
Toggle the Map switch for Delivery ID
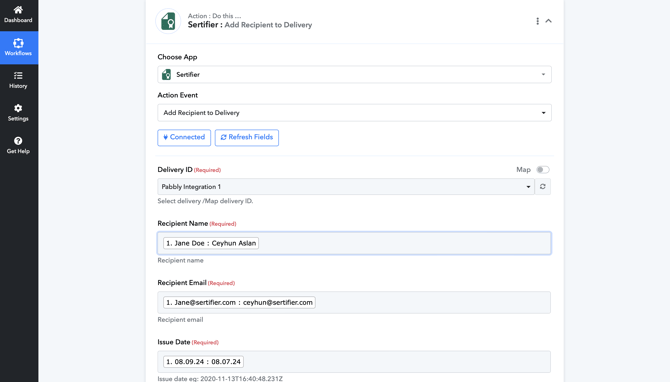[543, 170]
